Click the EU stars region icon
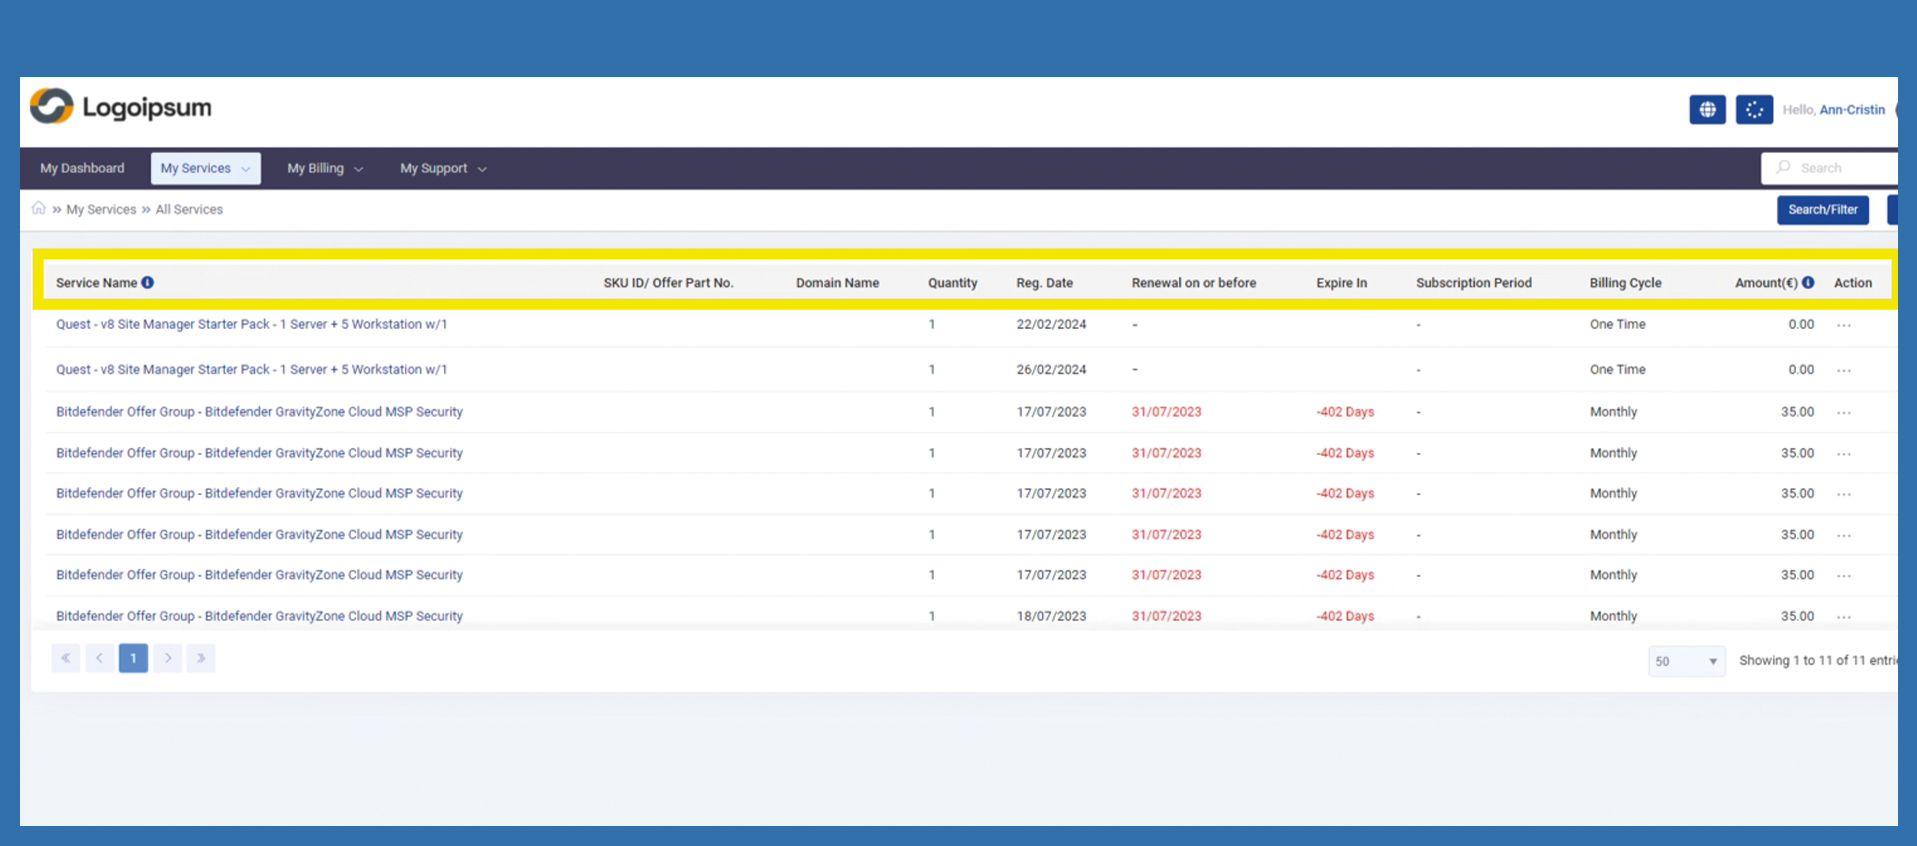This screenshot has width=1917, height=846. click(x=1754, y=110)
